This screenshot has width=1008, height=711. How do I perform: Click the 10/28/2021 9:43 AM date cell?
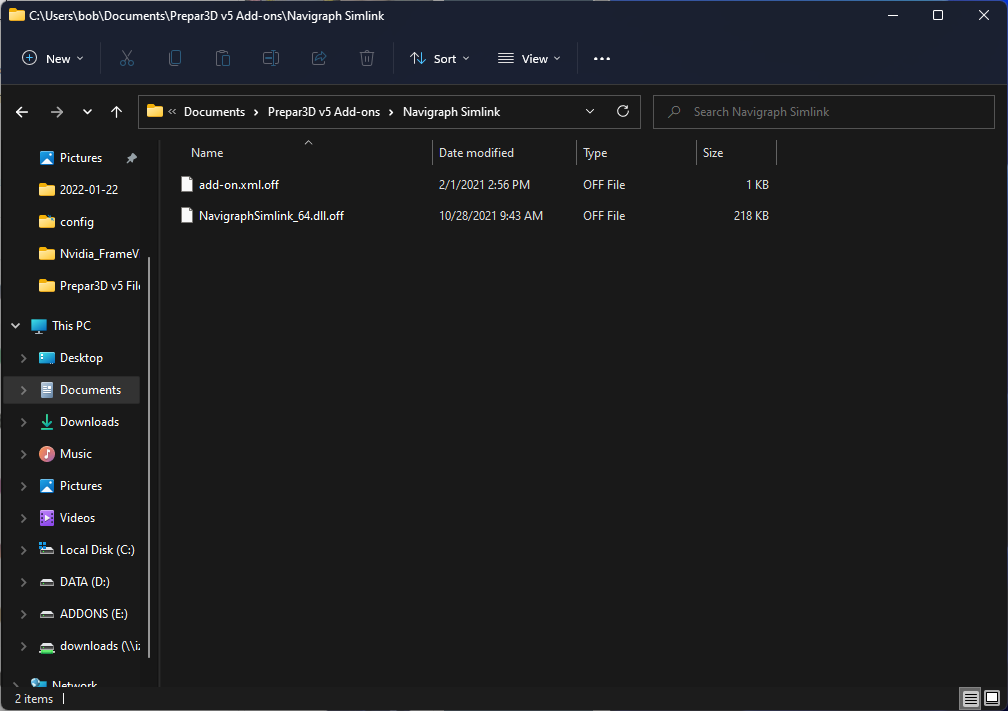click(490, 216)
